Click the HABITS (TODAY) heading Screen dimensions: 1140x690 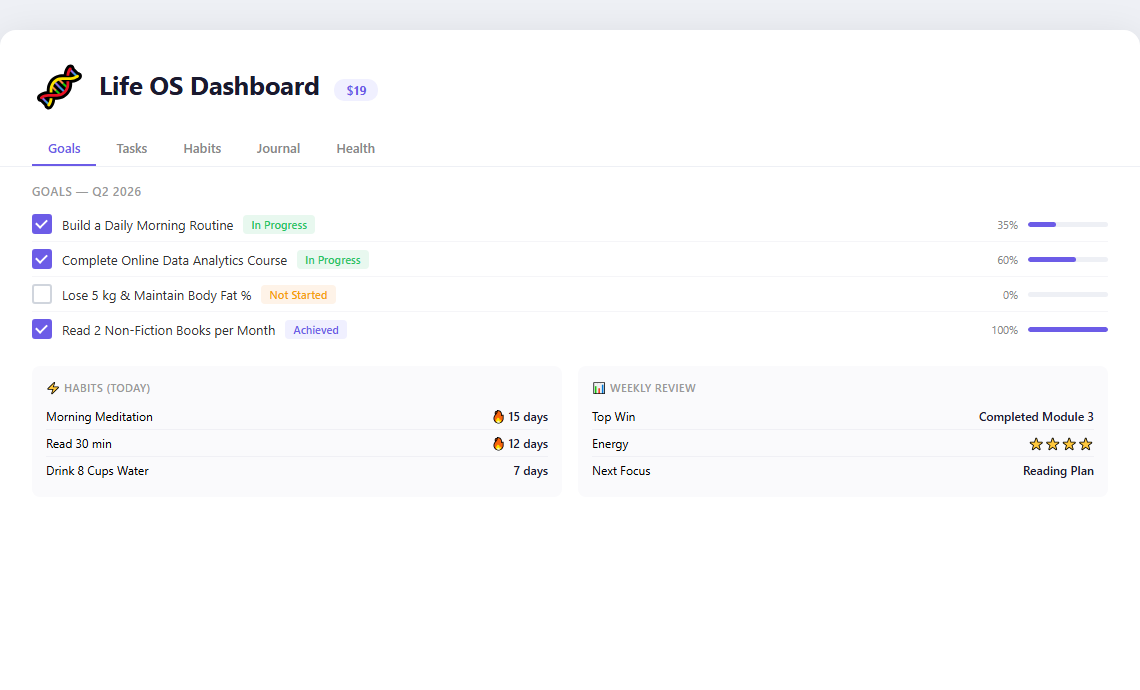pyautogui.click(x=107, y=388)
